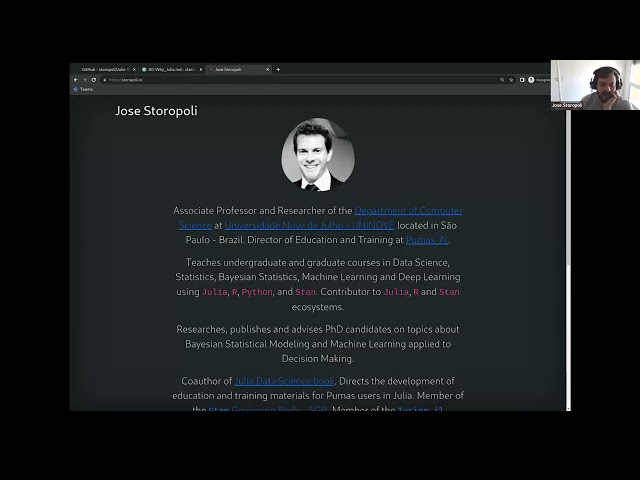The width and height of the screenshot is (640, 480).
Task: Open the Stan Governing Body - SGB link
Action: [x=268, y=408]
